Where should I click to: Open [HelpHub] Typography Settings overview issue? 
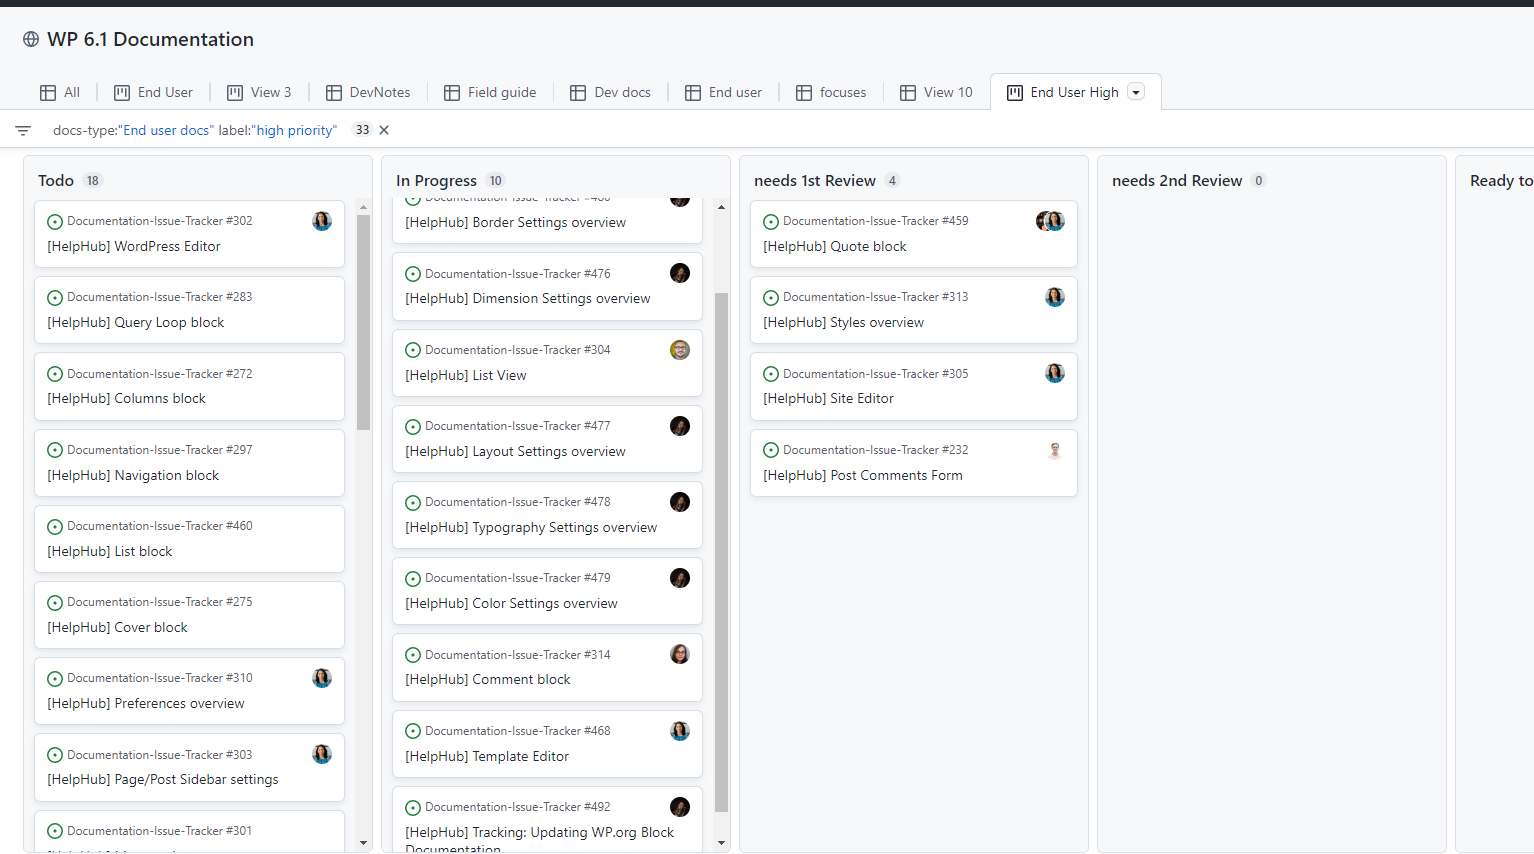(x=531, y=527)
